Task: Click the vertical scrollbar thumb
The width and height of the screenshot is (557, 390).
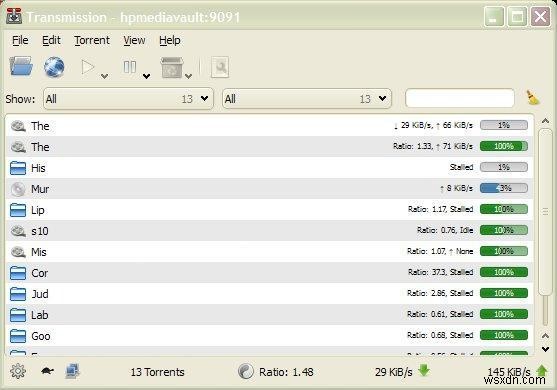Action: click(x=545, y=212)
